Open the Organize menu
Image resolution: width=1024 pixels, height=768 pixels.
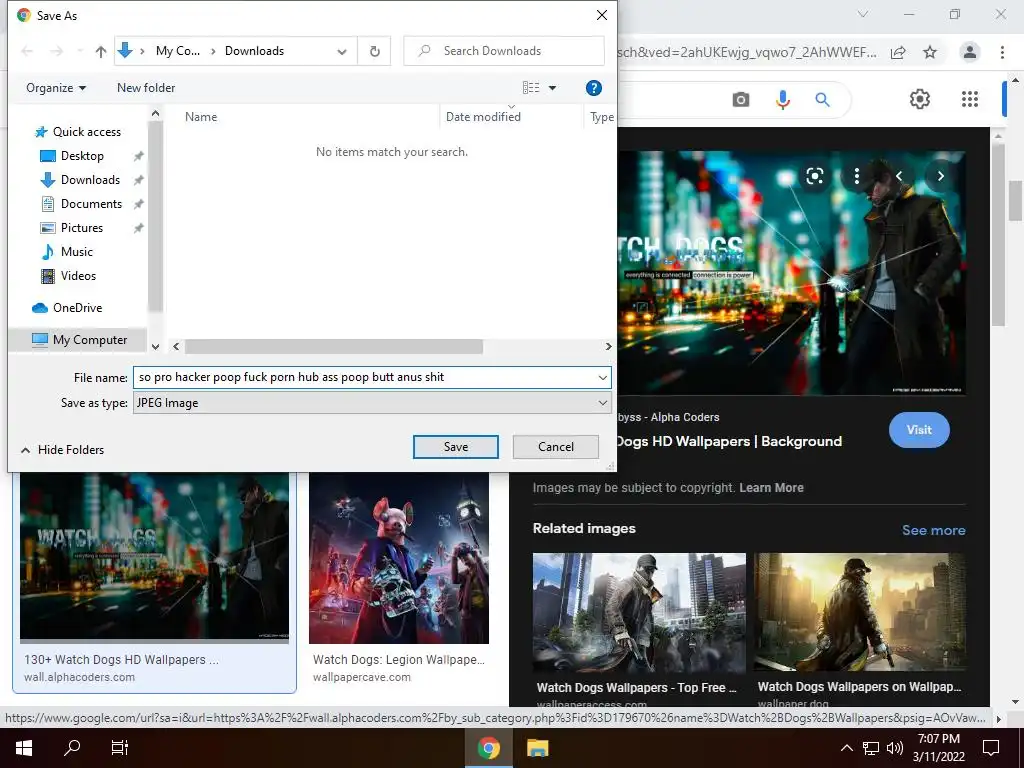[x=56, y=88]
